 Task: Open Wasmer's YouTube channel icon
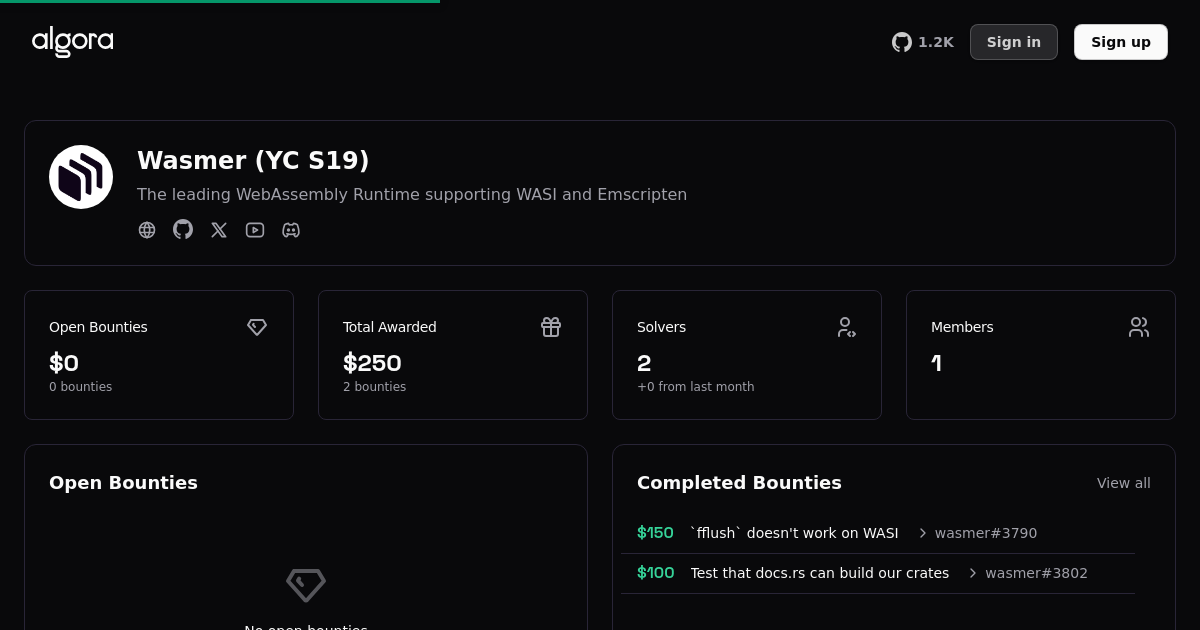[255, 230]
